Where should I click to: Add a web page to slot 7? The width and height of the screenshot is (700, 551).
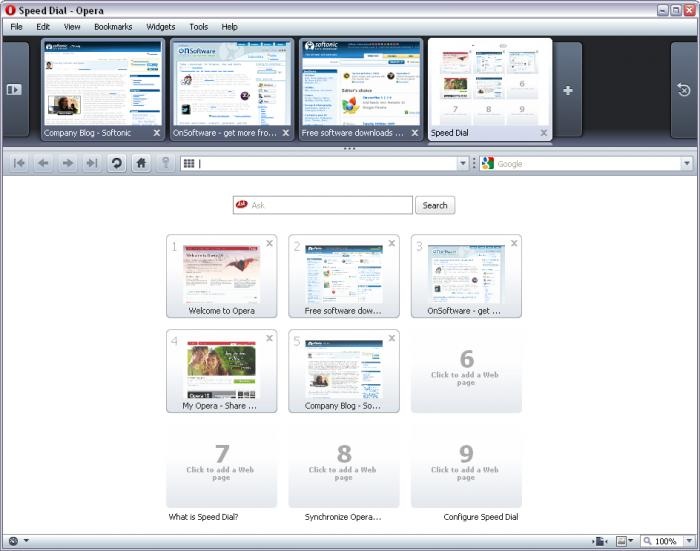pos(221,466)
